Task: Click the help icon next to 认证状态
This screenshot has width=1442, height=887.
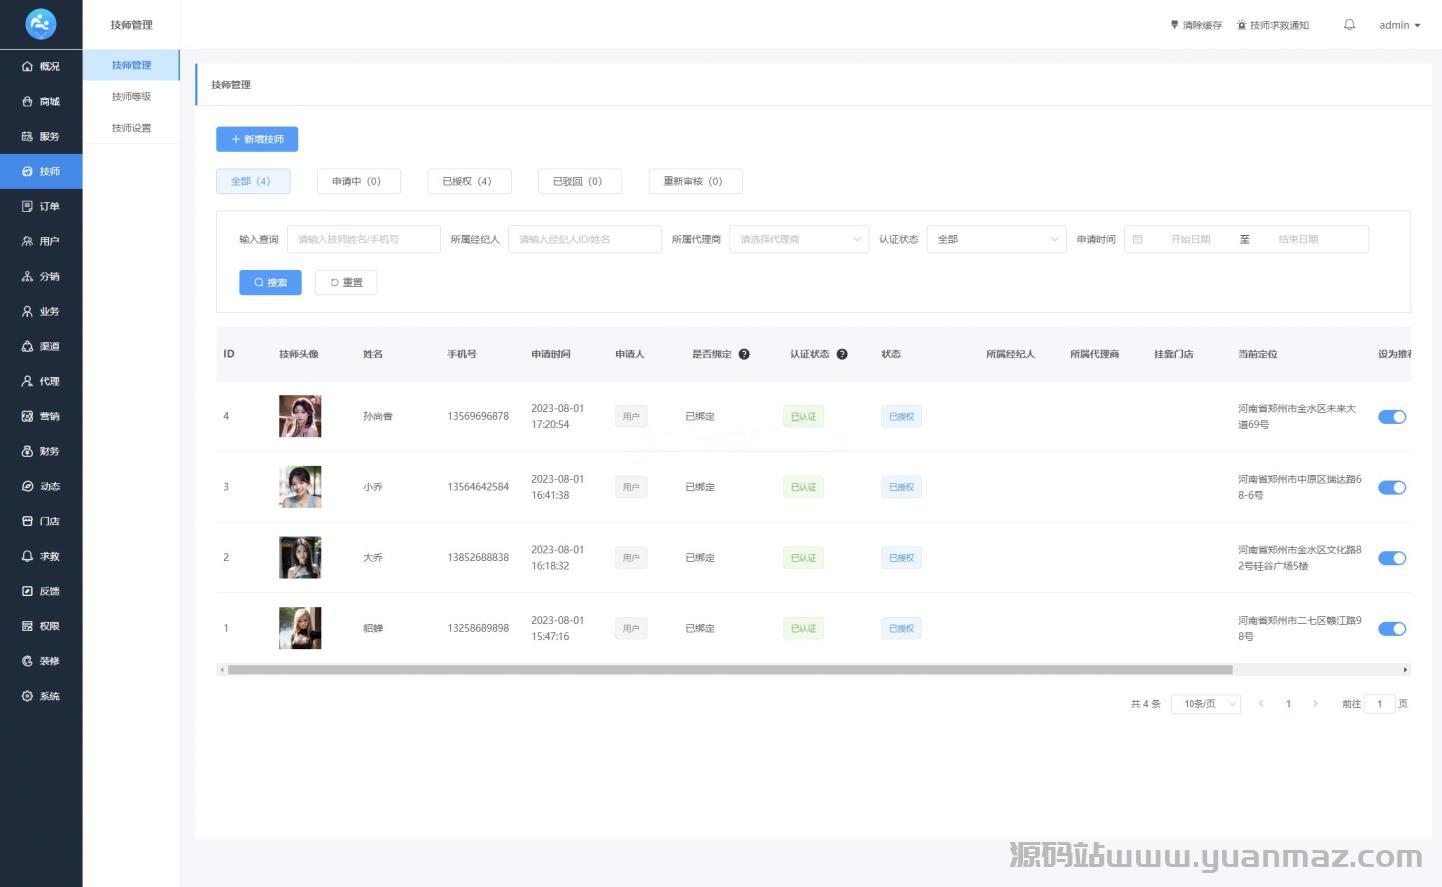Action: [842, 354]
